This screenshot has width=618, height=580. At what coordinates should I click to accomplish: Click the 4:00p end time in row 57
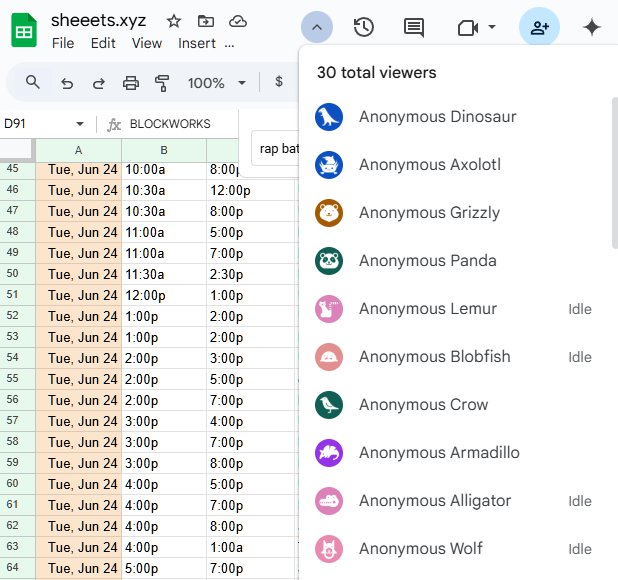pos(251,421)
